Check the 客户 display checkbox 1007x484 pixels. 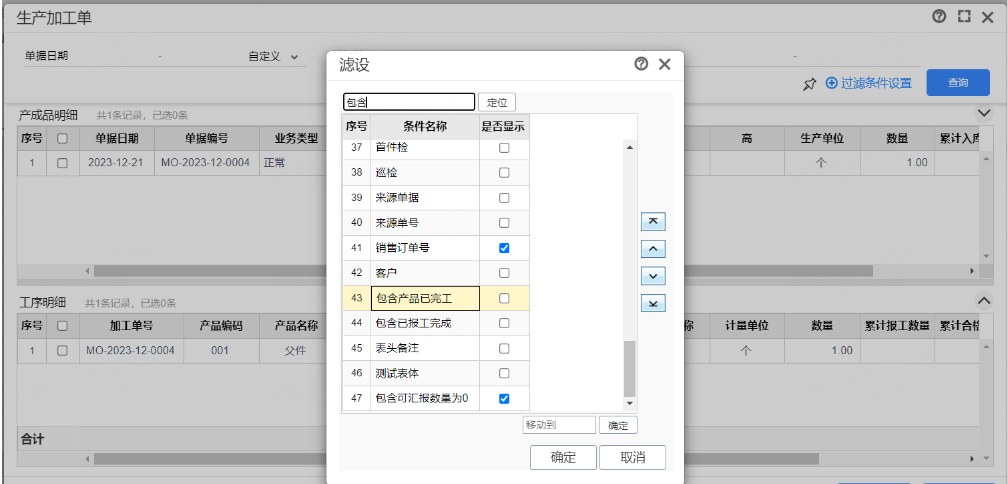click(504, 273)
